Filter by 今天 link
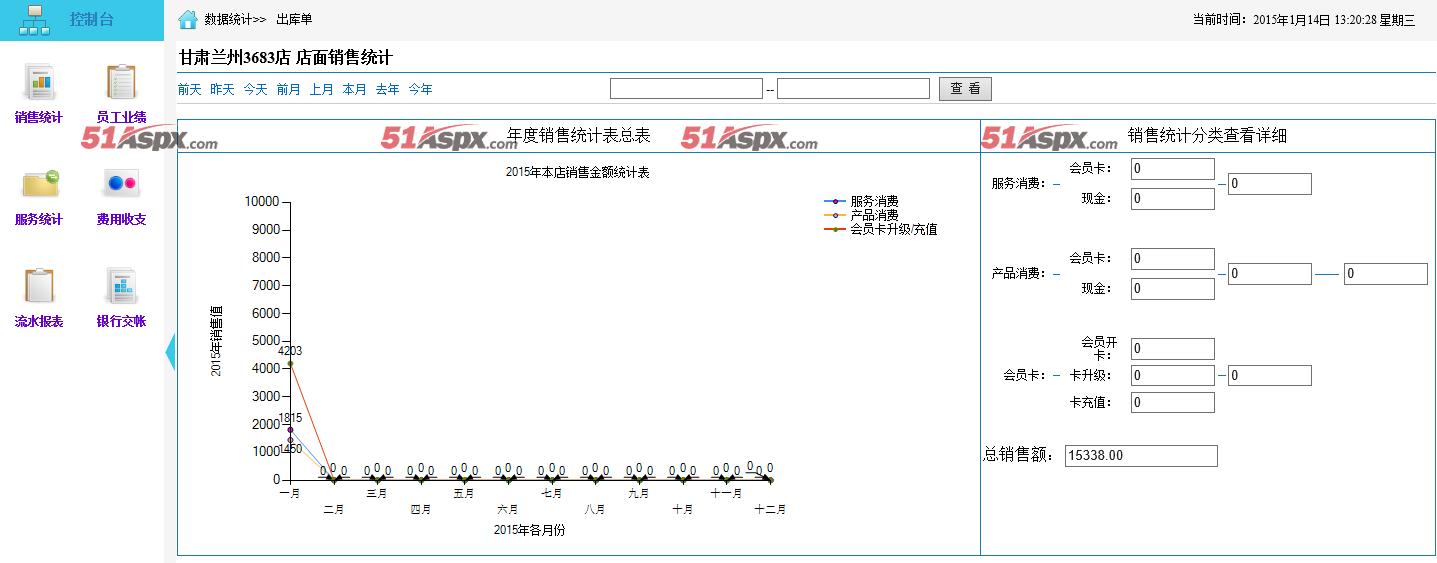The width and height of the screenshot is (1437, 563). click(x=255, y=89)
